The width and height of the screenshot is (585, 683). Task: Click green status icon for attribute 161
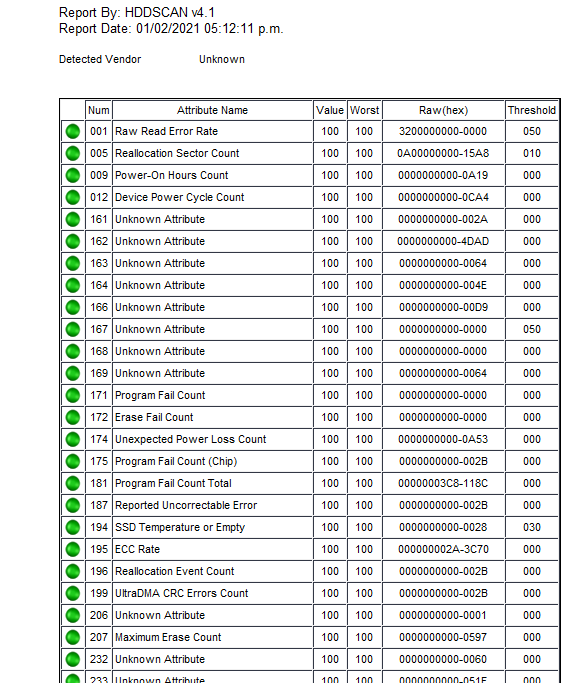[x=73, y=220]
